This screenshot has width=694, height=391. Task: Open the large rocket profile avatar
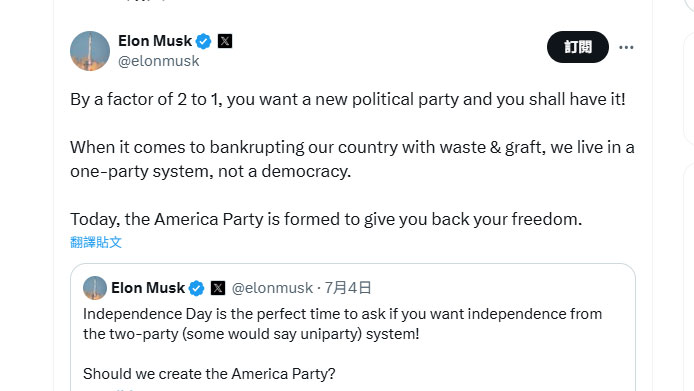click(90, 51)
